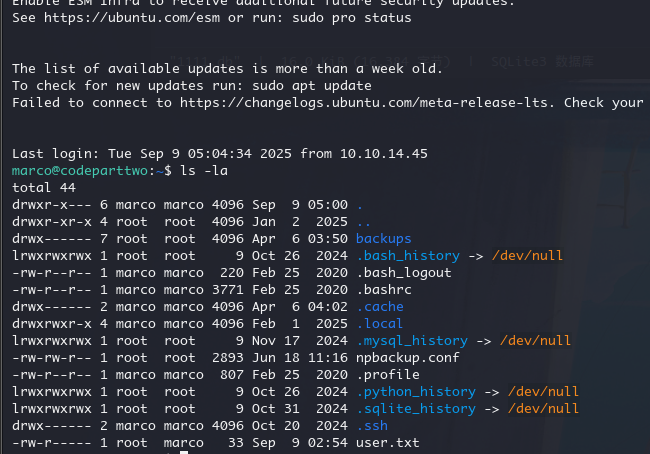This screenshot has height=454, width=650.
Task: Click the user.txt file name
Action: (388, 442)
